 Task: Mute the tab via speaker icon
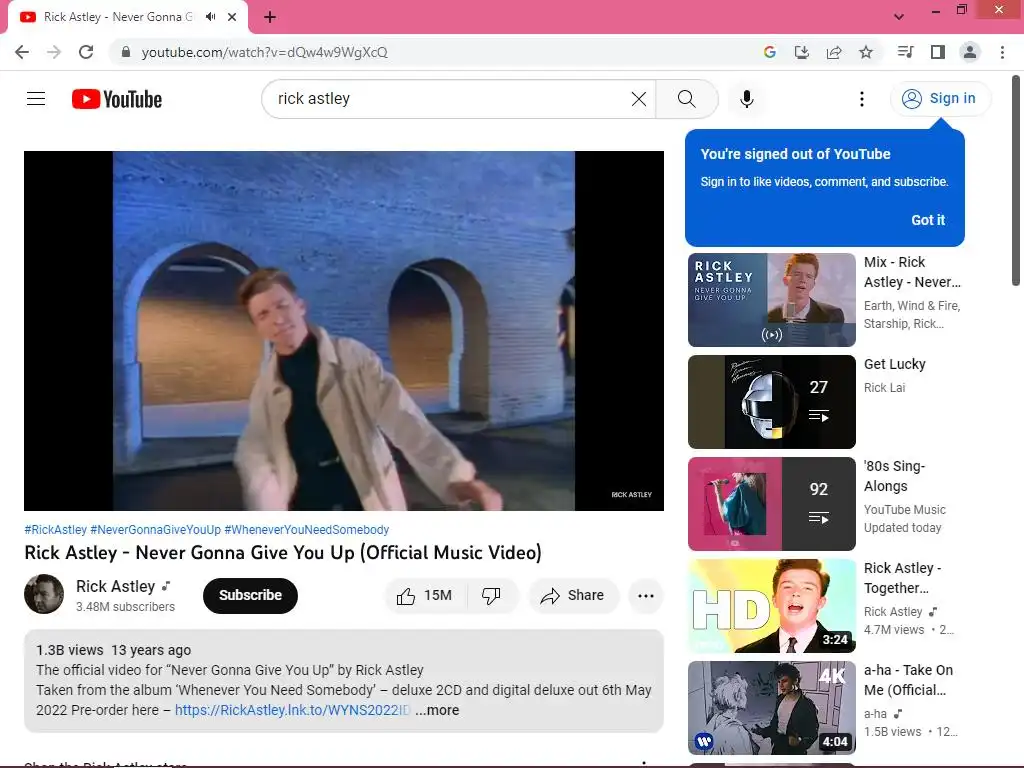click(210, 17)
